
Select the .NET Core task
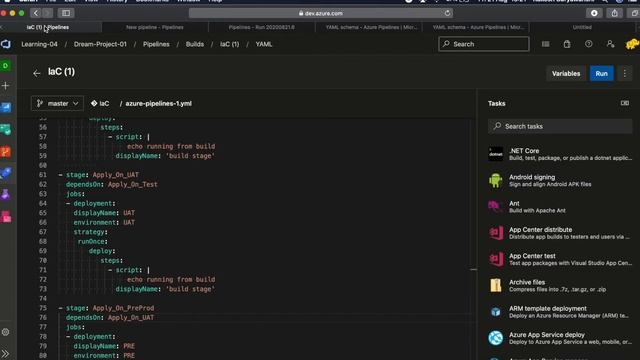click(x=560, y=154)
